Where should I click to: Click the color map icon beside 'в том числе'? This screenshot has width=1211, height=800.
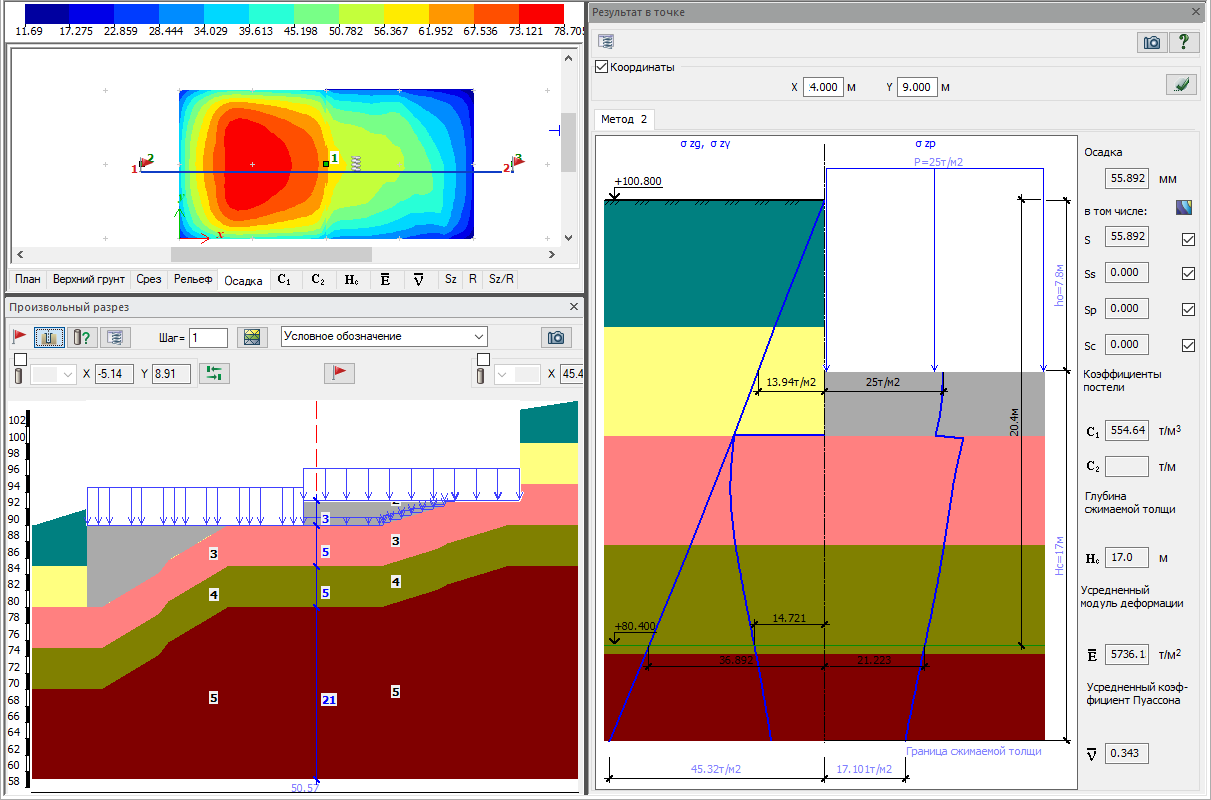1185,209
